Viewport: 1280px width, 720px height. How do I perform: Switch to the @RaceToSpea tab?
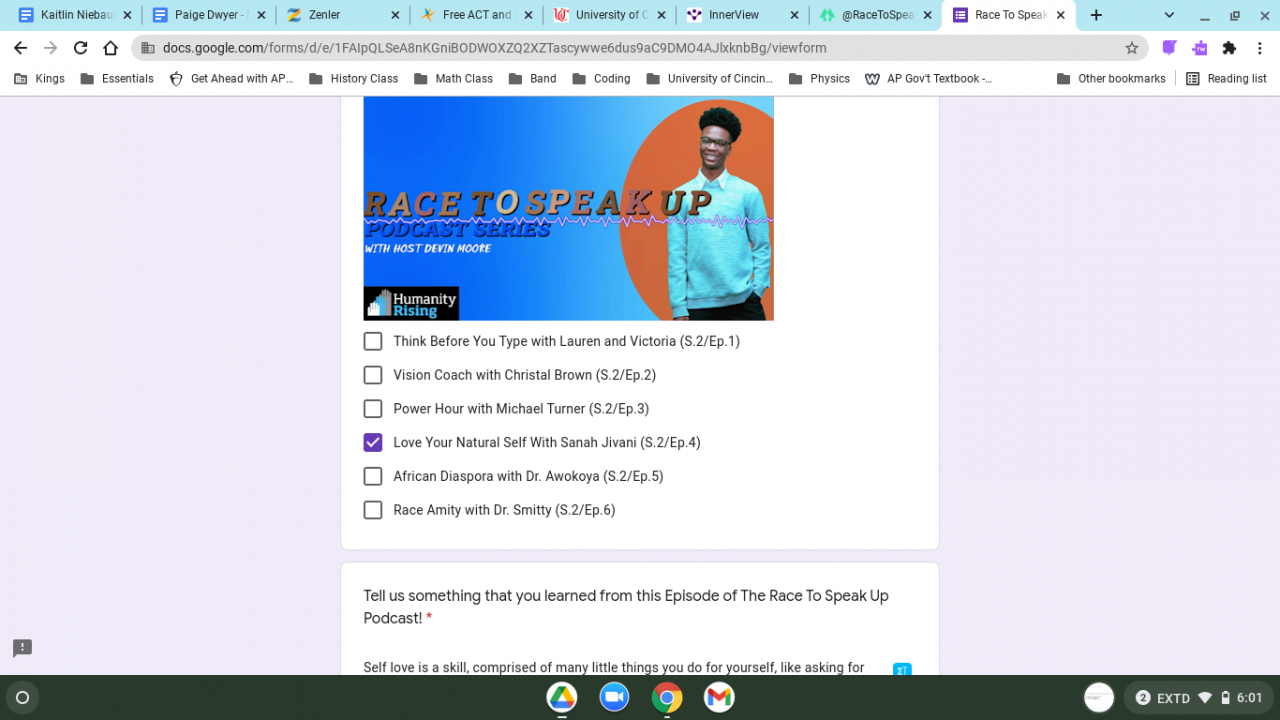click(877, 15)
